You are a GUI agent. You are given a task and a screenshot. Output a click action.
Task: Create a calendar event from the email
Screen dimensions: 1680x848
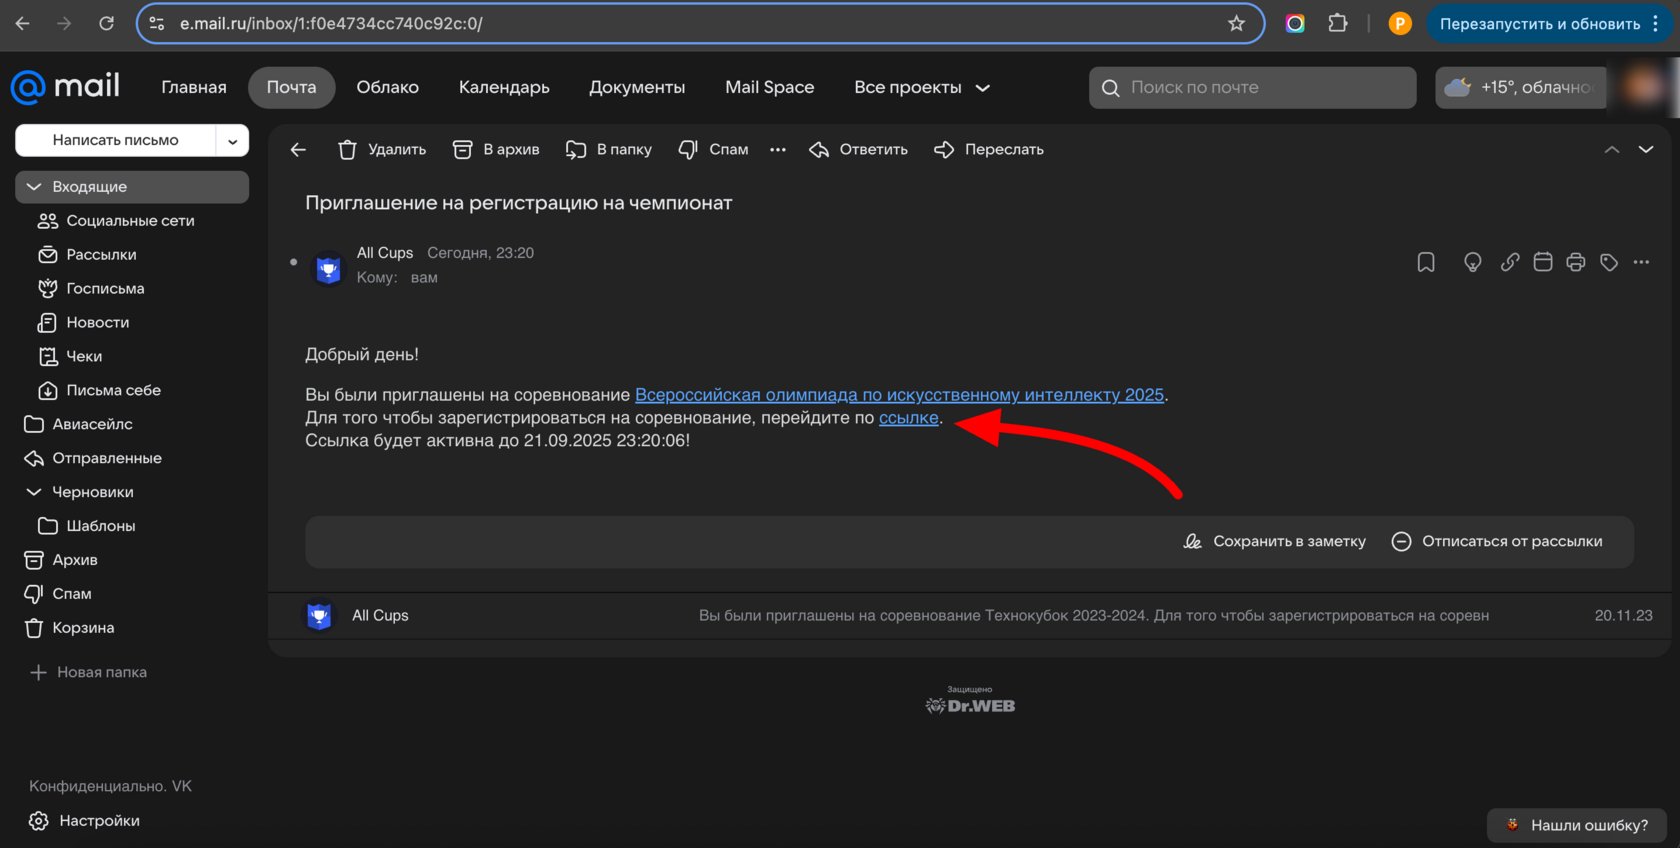point(1543,262)
